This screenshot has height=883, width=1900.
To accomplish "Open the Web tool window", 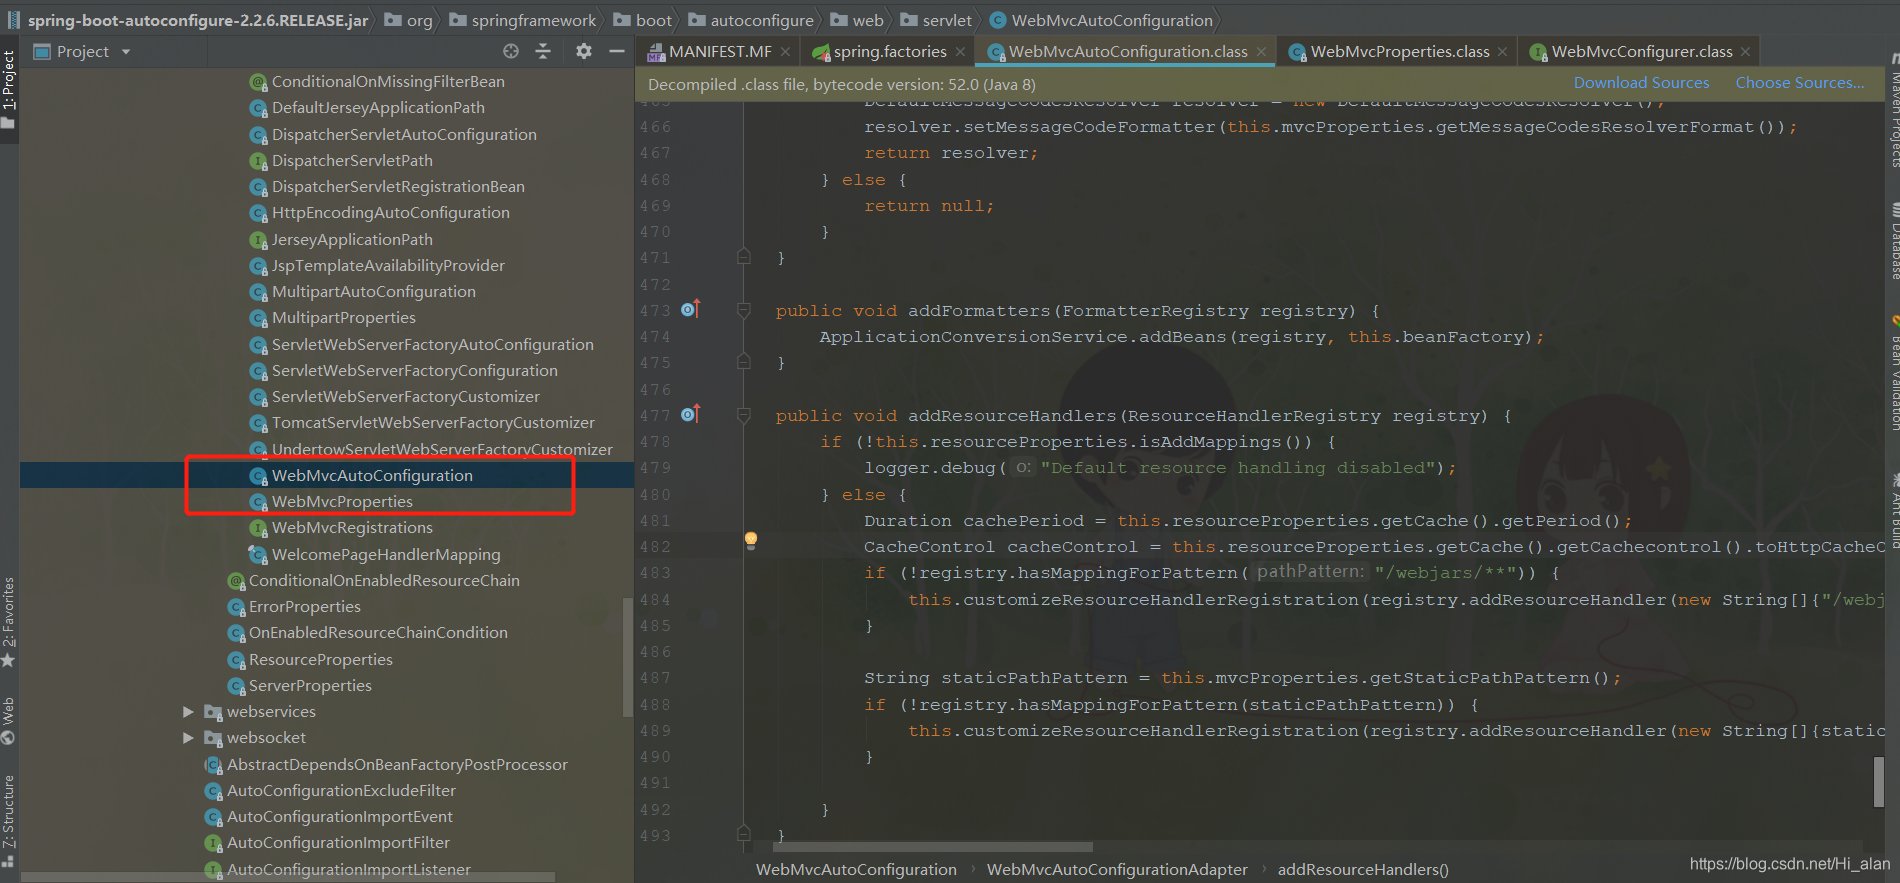I will coord(9,720).
